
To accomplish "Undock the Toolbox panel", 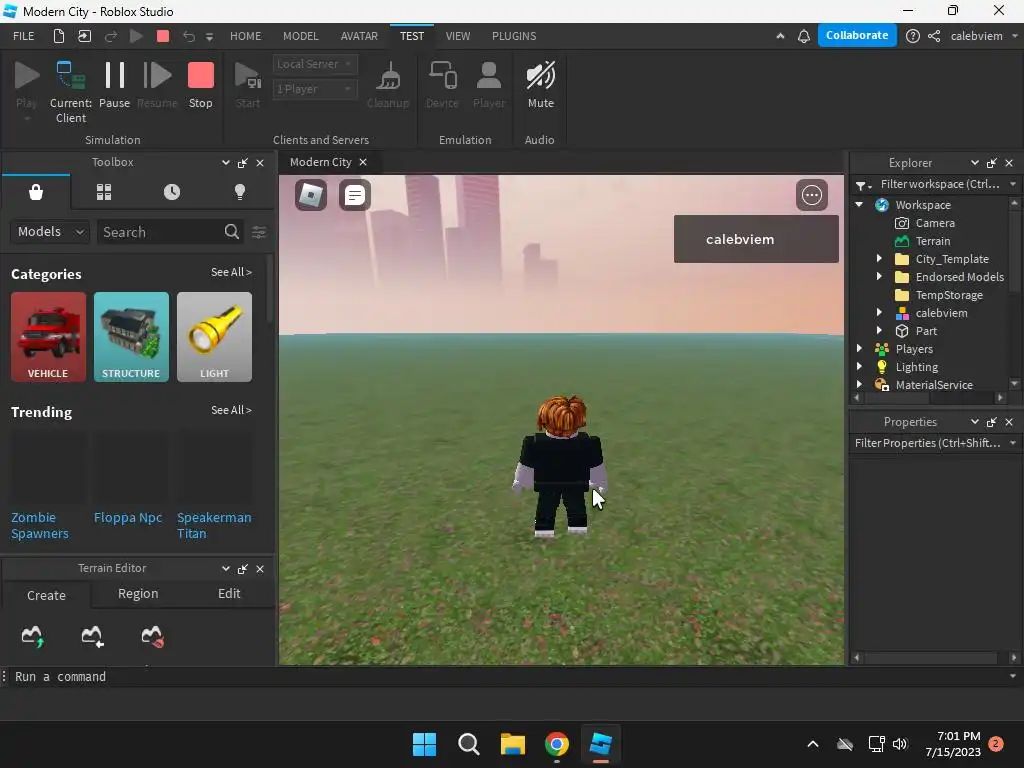I will click(x=242, y=163).
